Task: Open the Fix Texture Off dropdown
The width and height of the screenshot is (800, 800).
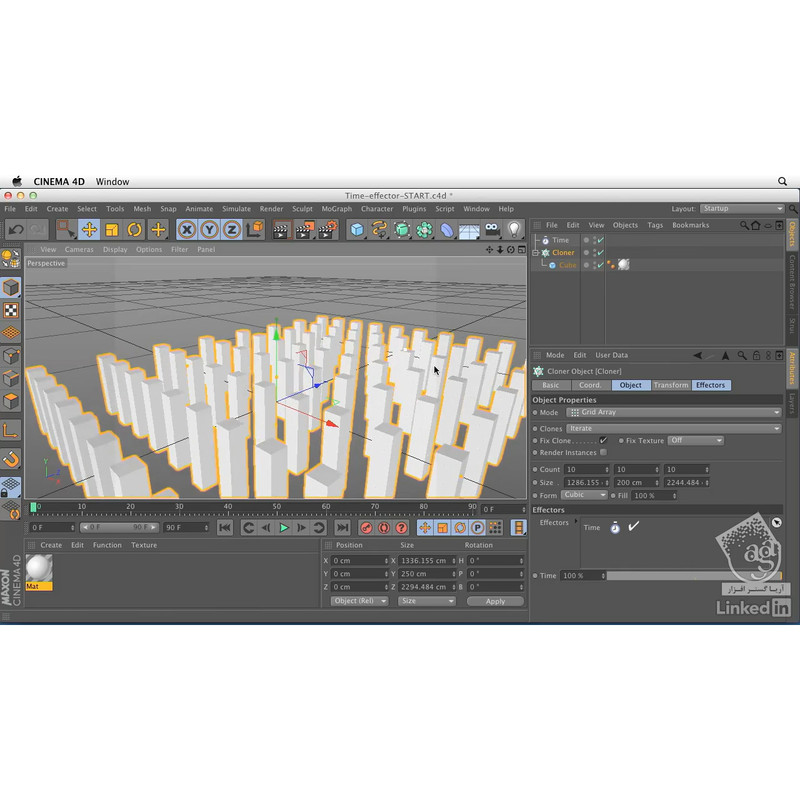Action: point(695,440)
